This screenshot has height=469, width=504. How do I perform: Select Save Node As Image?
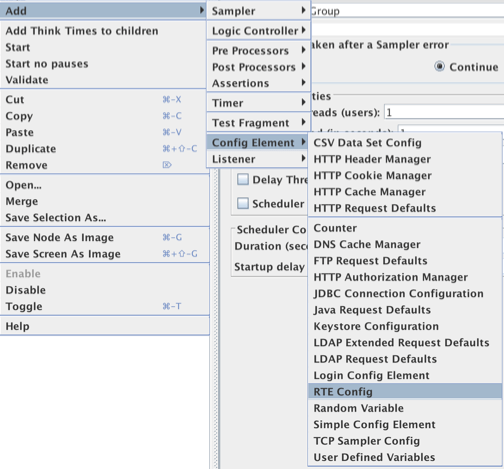(x=105, y=237)
